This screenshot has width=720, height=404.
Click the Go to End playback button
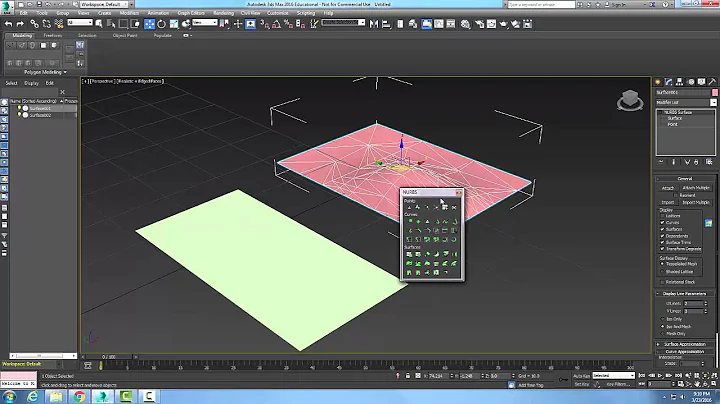(x=678, y=376)
